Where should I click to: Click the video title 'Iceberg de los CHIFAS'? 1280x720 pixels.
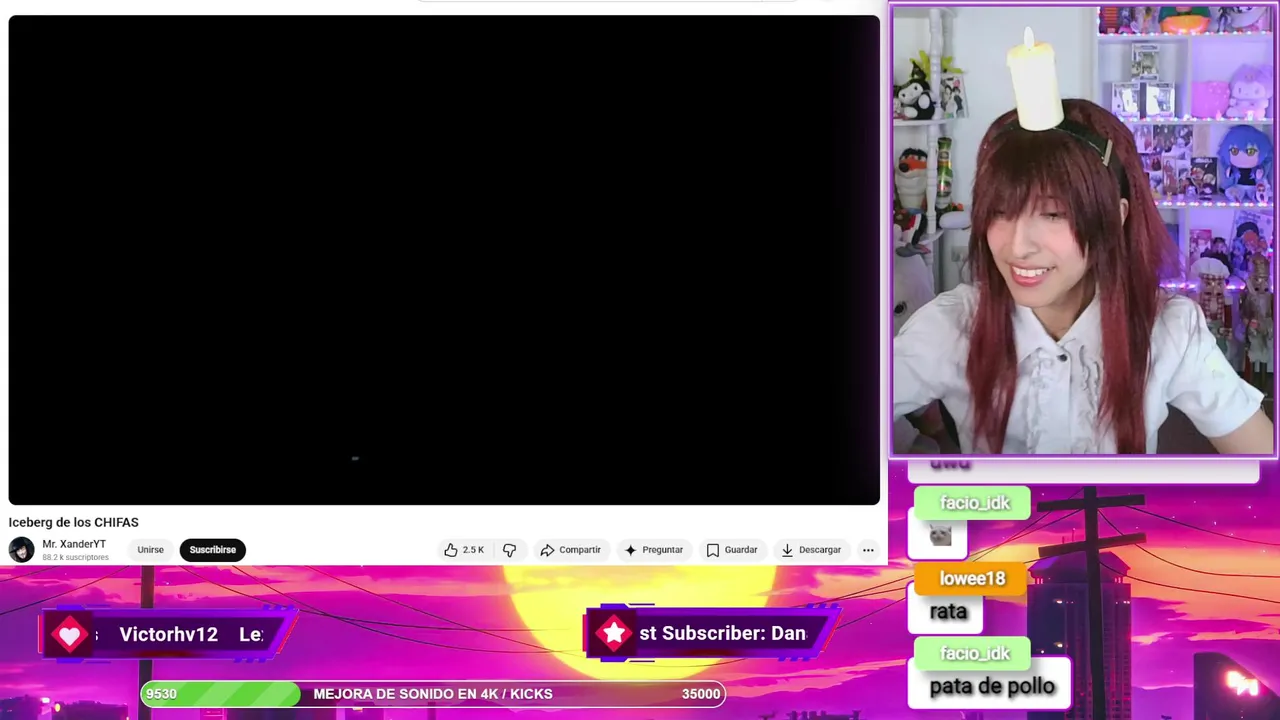(74, 522)
